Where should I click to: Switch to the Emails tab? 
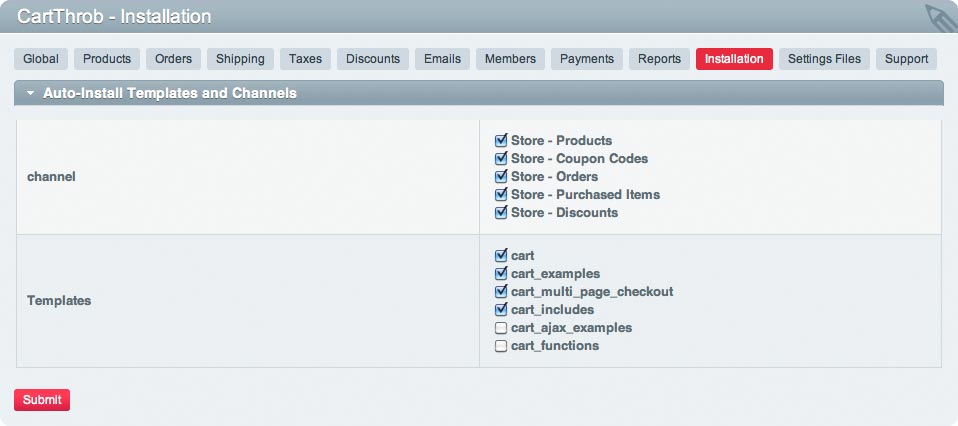pos(442,59)
